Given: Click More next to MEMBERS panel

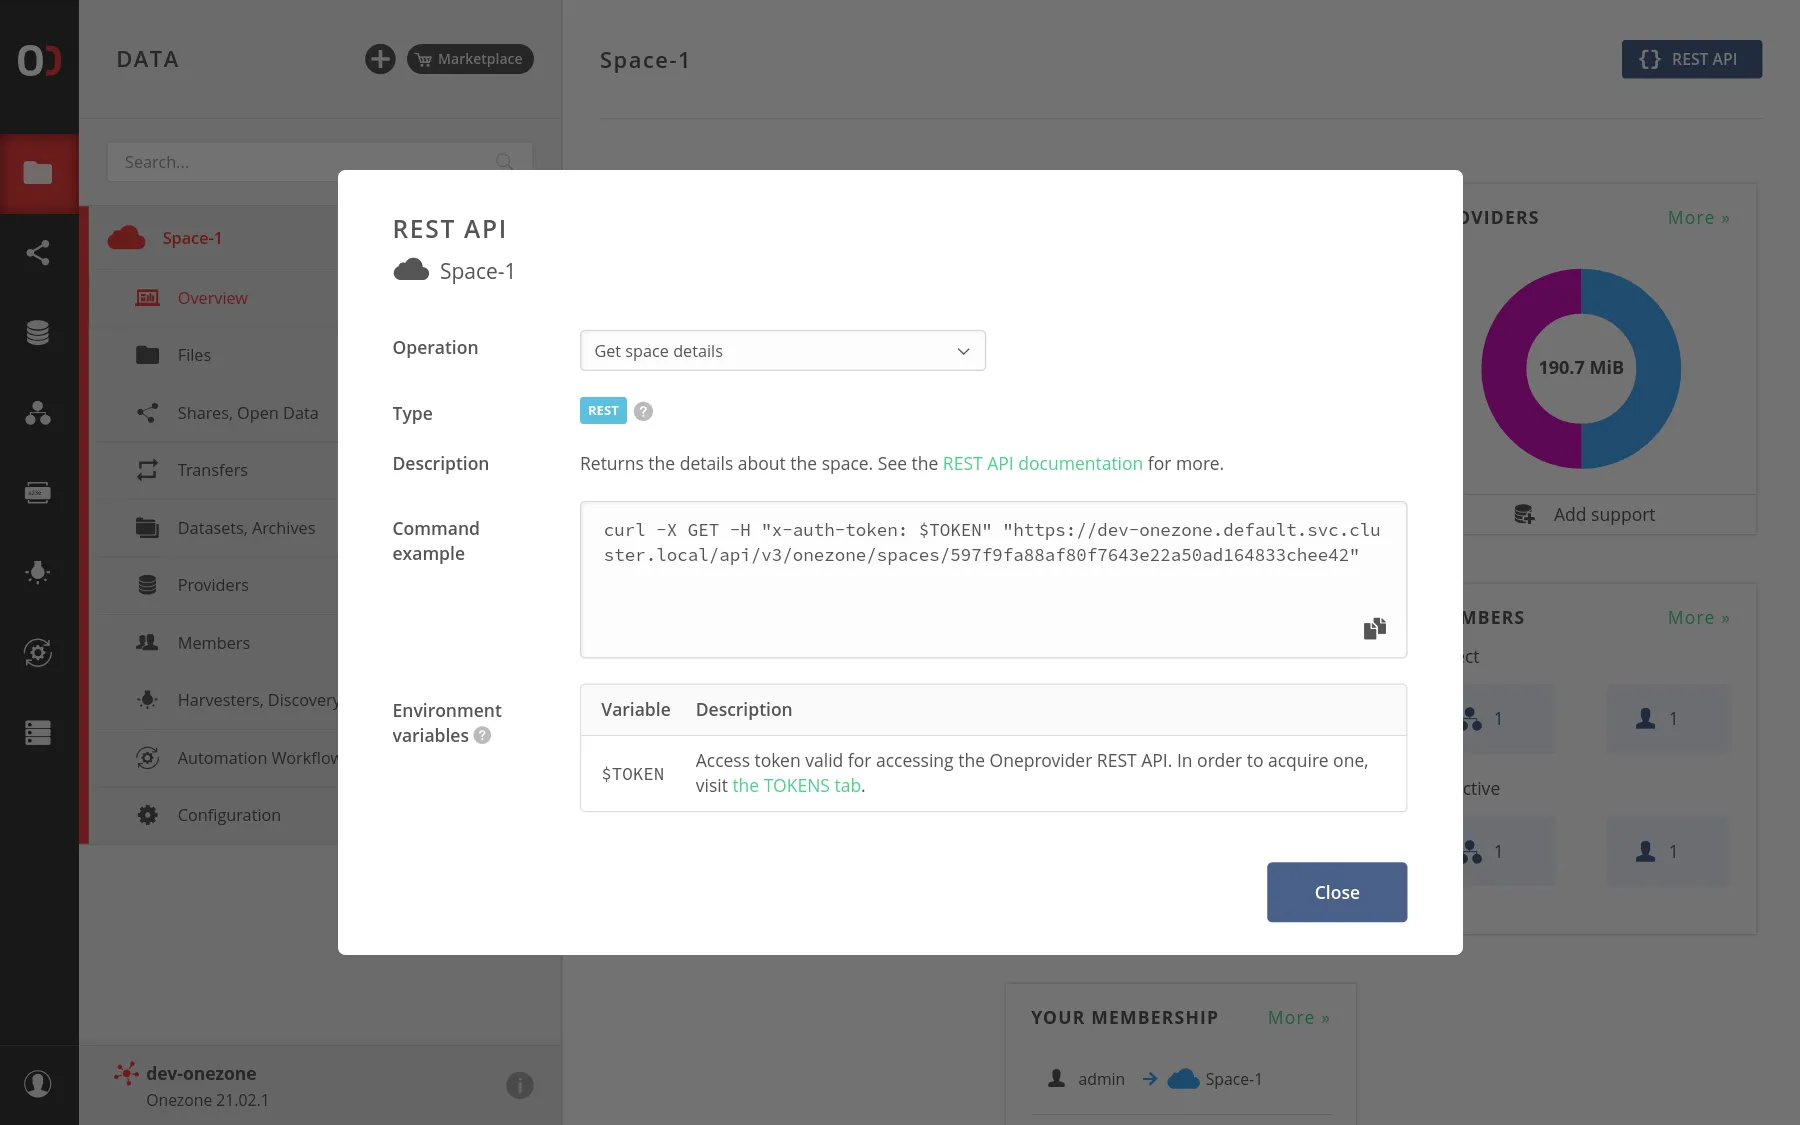Looking at the screenshot, I should tap(1698, 617).
